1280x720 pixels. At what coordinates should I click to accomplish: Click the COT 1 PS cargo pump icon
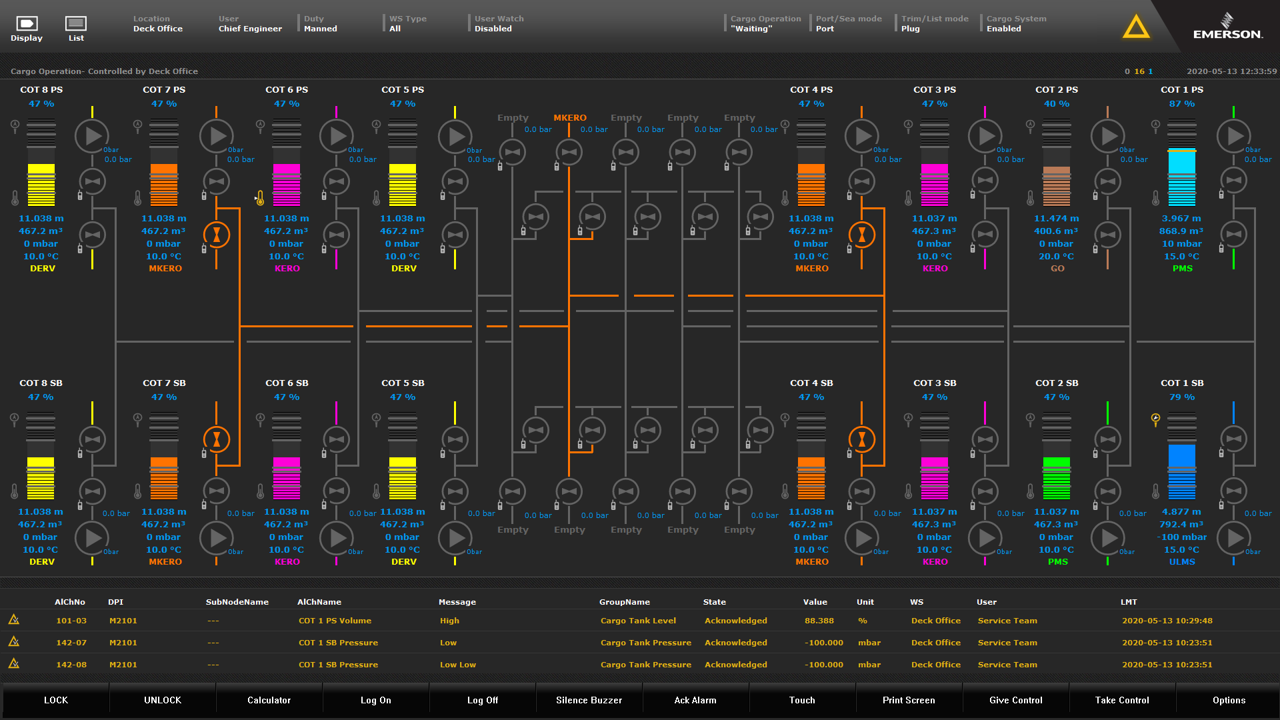click(1234, 135)
